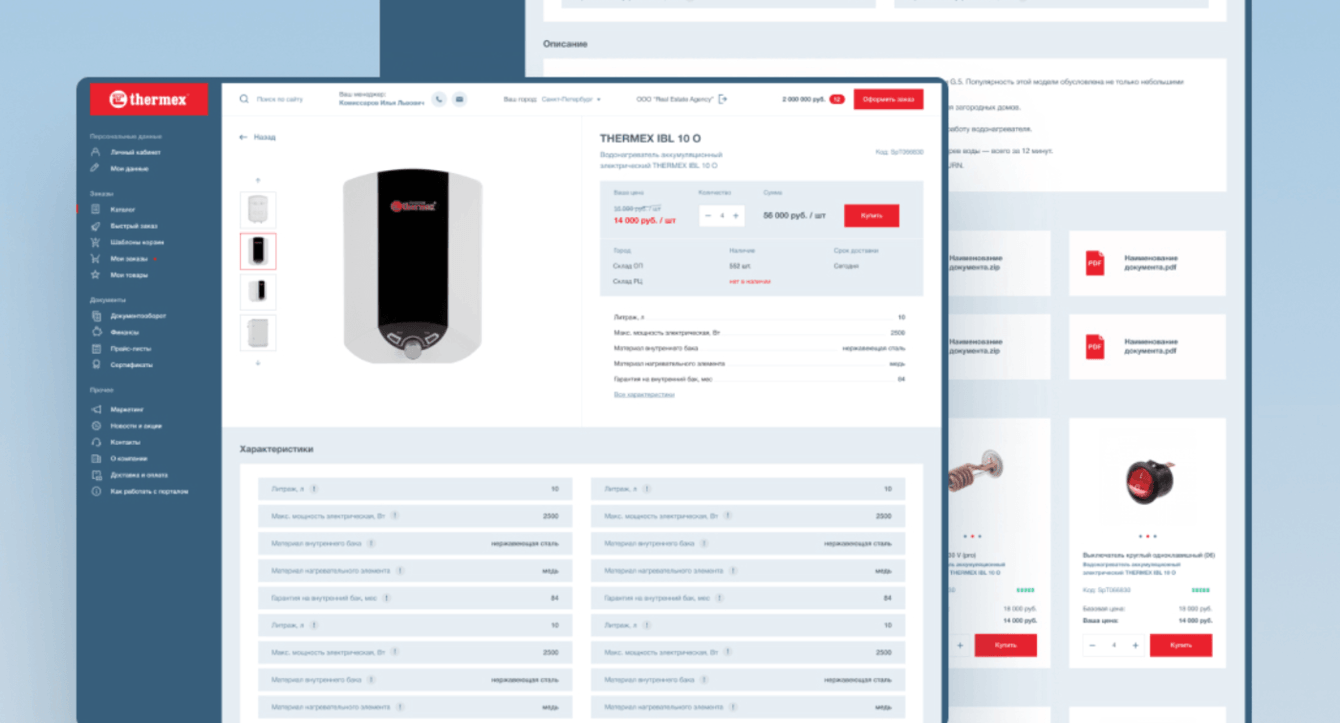Click the Документооборот documents icon
The height and width of the screenshot is (723, 1340).
pyautogui.click(x=96, y=316)
